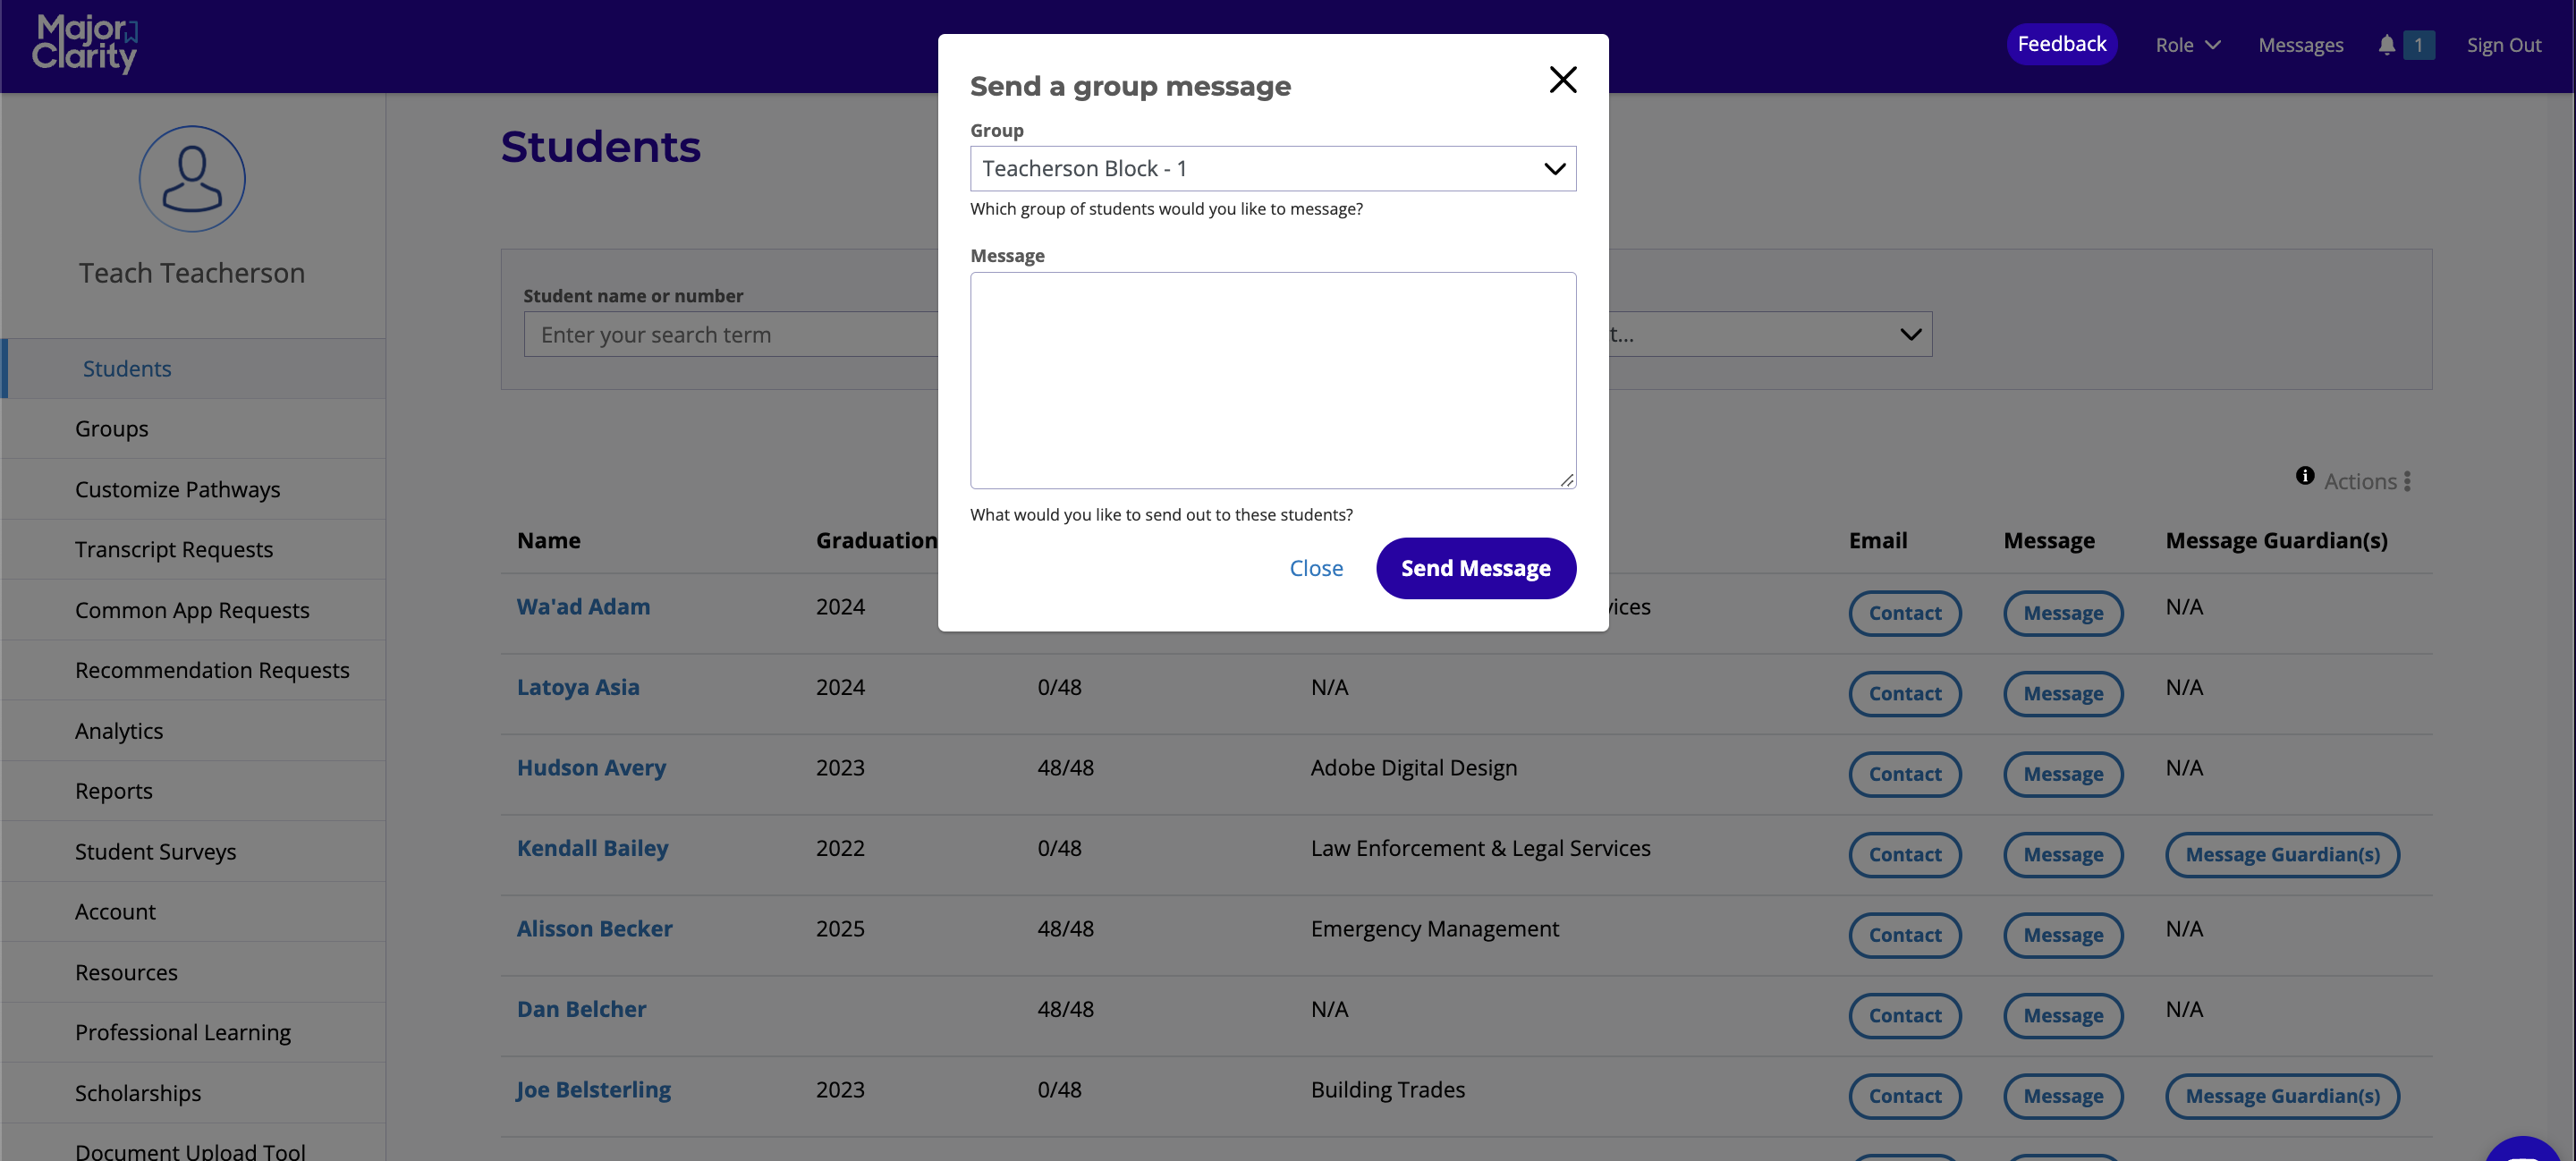Screen dimensions: 2576x1161
Task: Click the Feedback button
Action: [2061, 45]
